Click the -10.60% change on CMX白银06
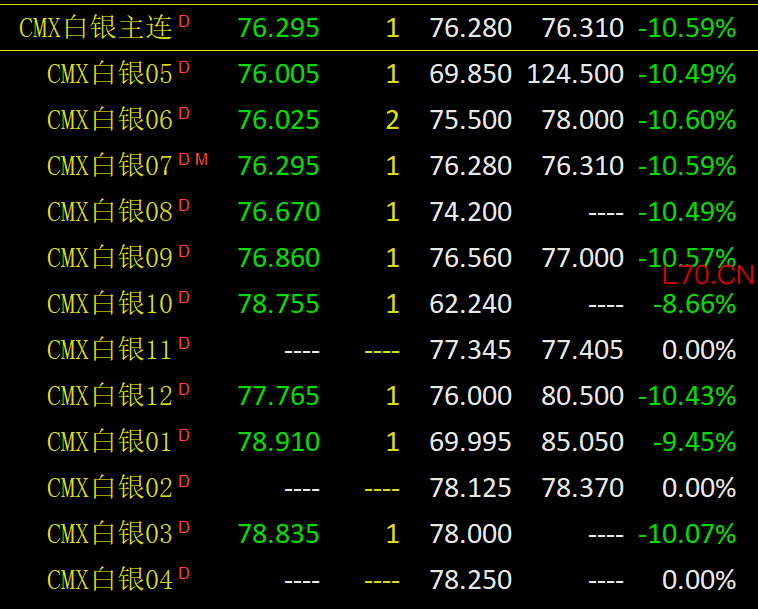This screenshot has height=609, width=758. (687, 120)
